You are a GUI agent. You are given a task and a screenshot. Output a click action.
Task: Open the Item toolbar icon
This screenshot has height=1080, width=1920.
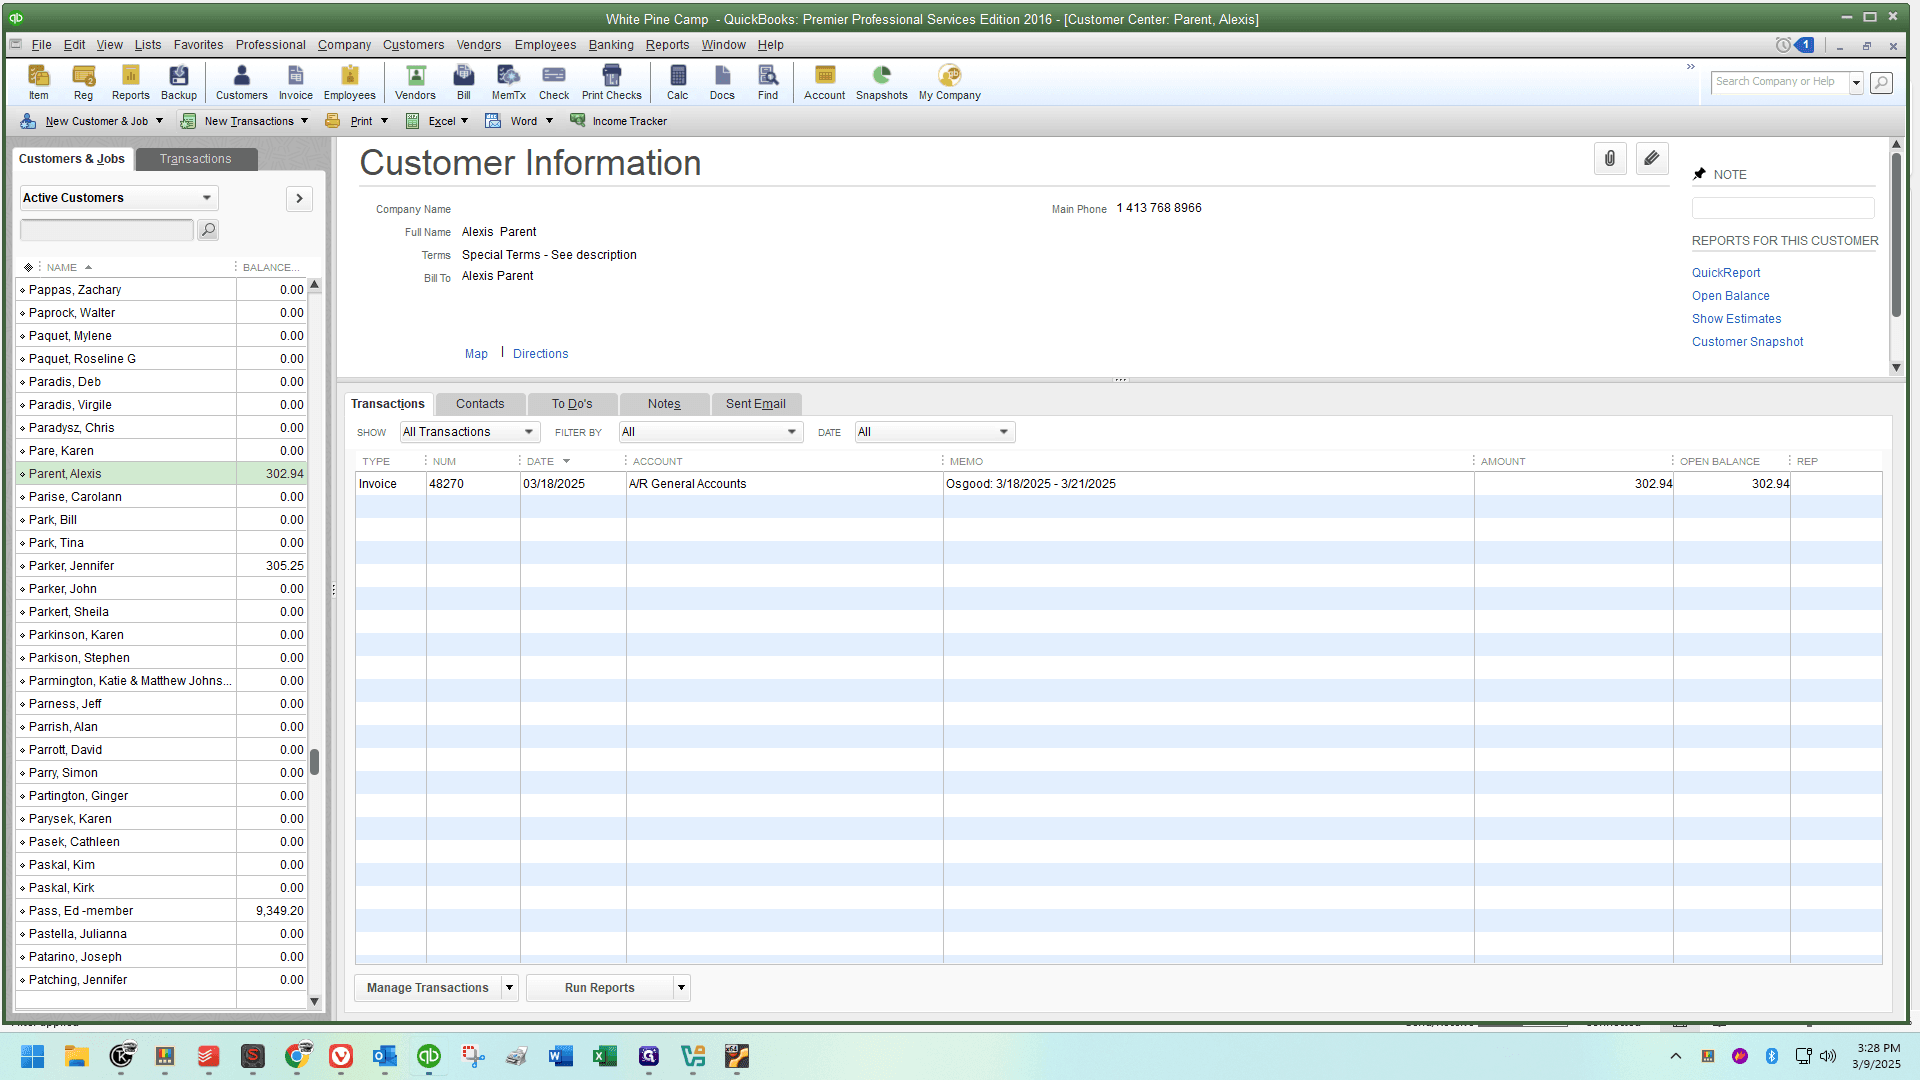tap(38, 82)
